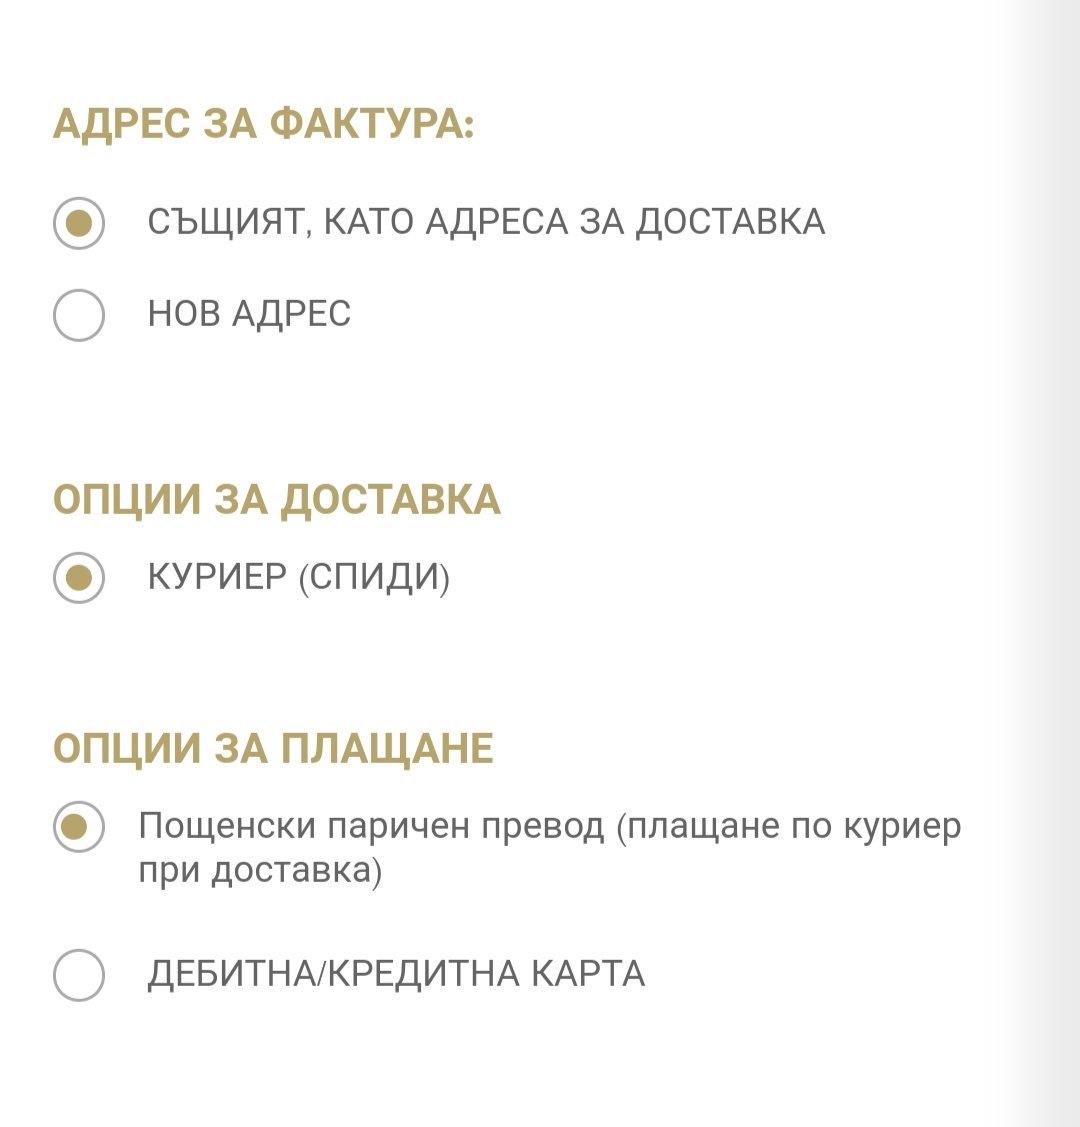Pick the "Пощенски паричен превод" radio button
The image size is (1080, 1127).
(x=79, y=827)
